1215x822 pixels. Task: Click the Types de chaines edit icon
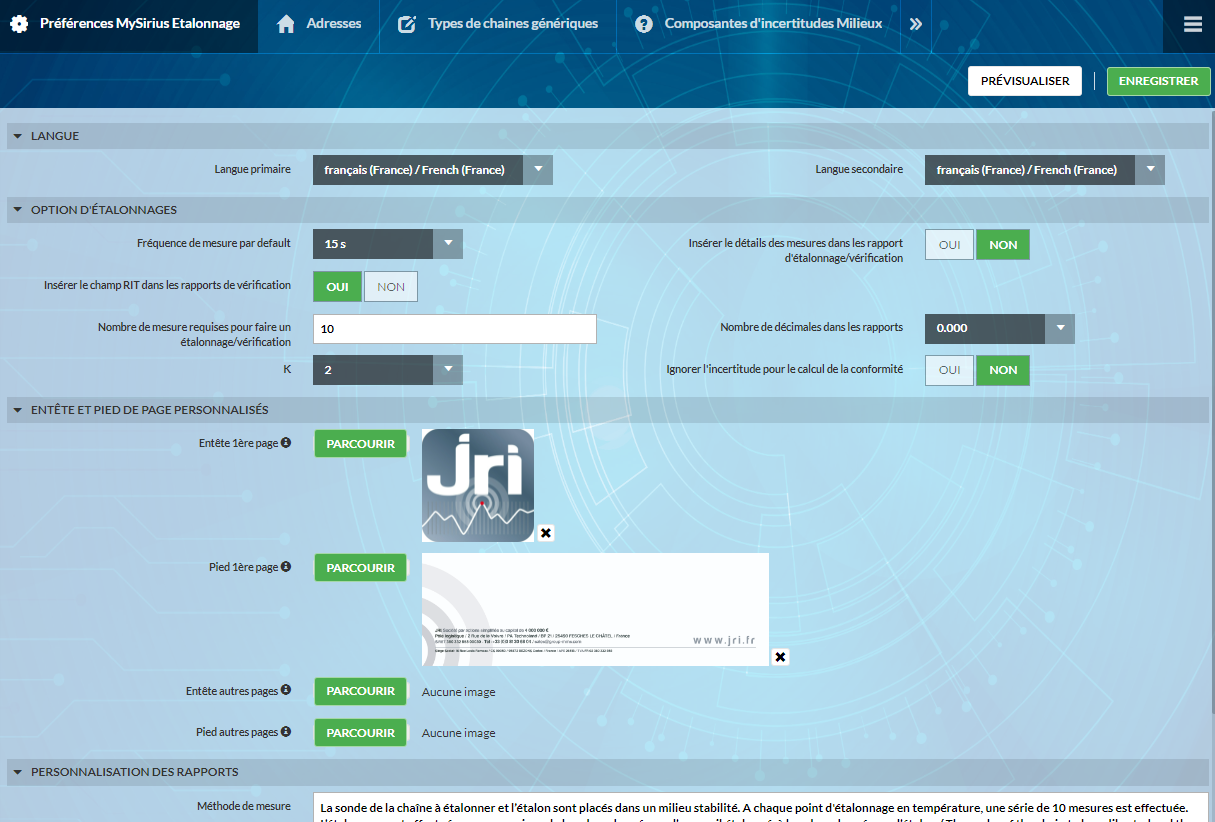coord(407,24)
